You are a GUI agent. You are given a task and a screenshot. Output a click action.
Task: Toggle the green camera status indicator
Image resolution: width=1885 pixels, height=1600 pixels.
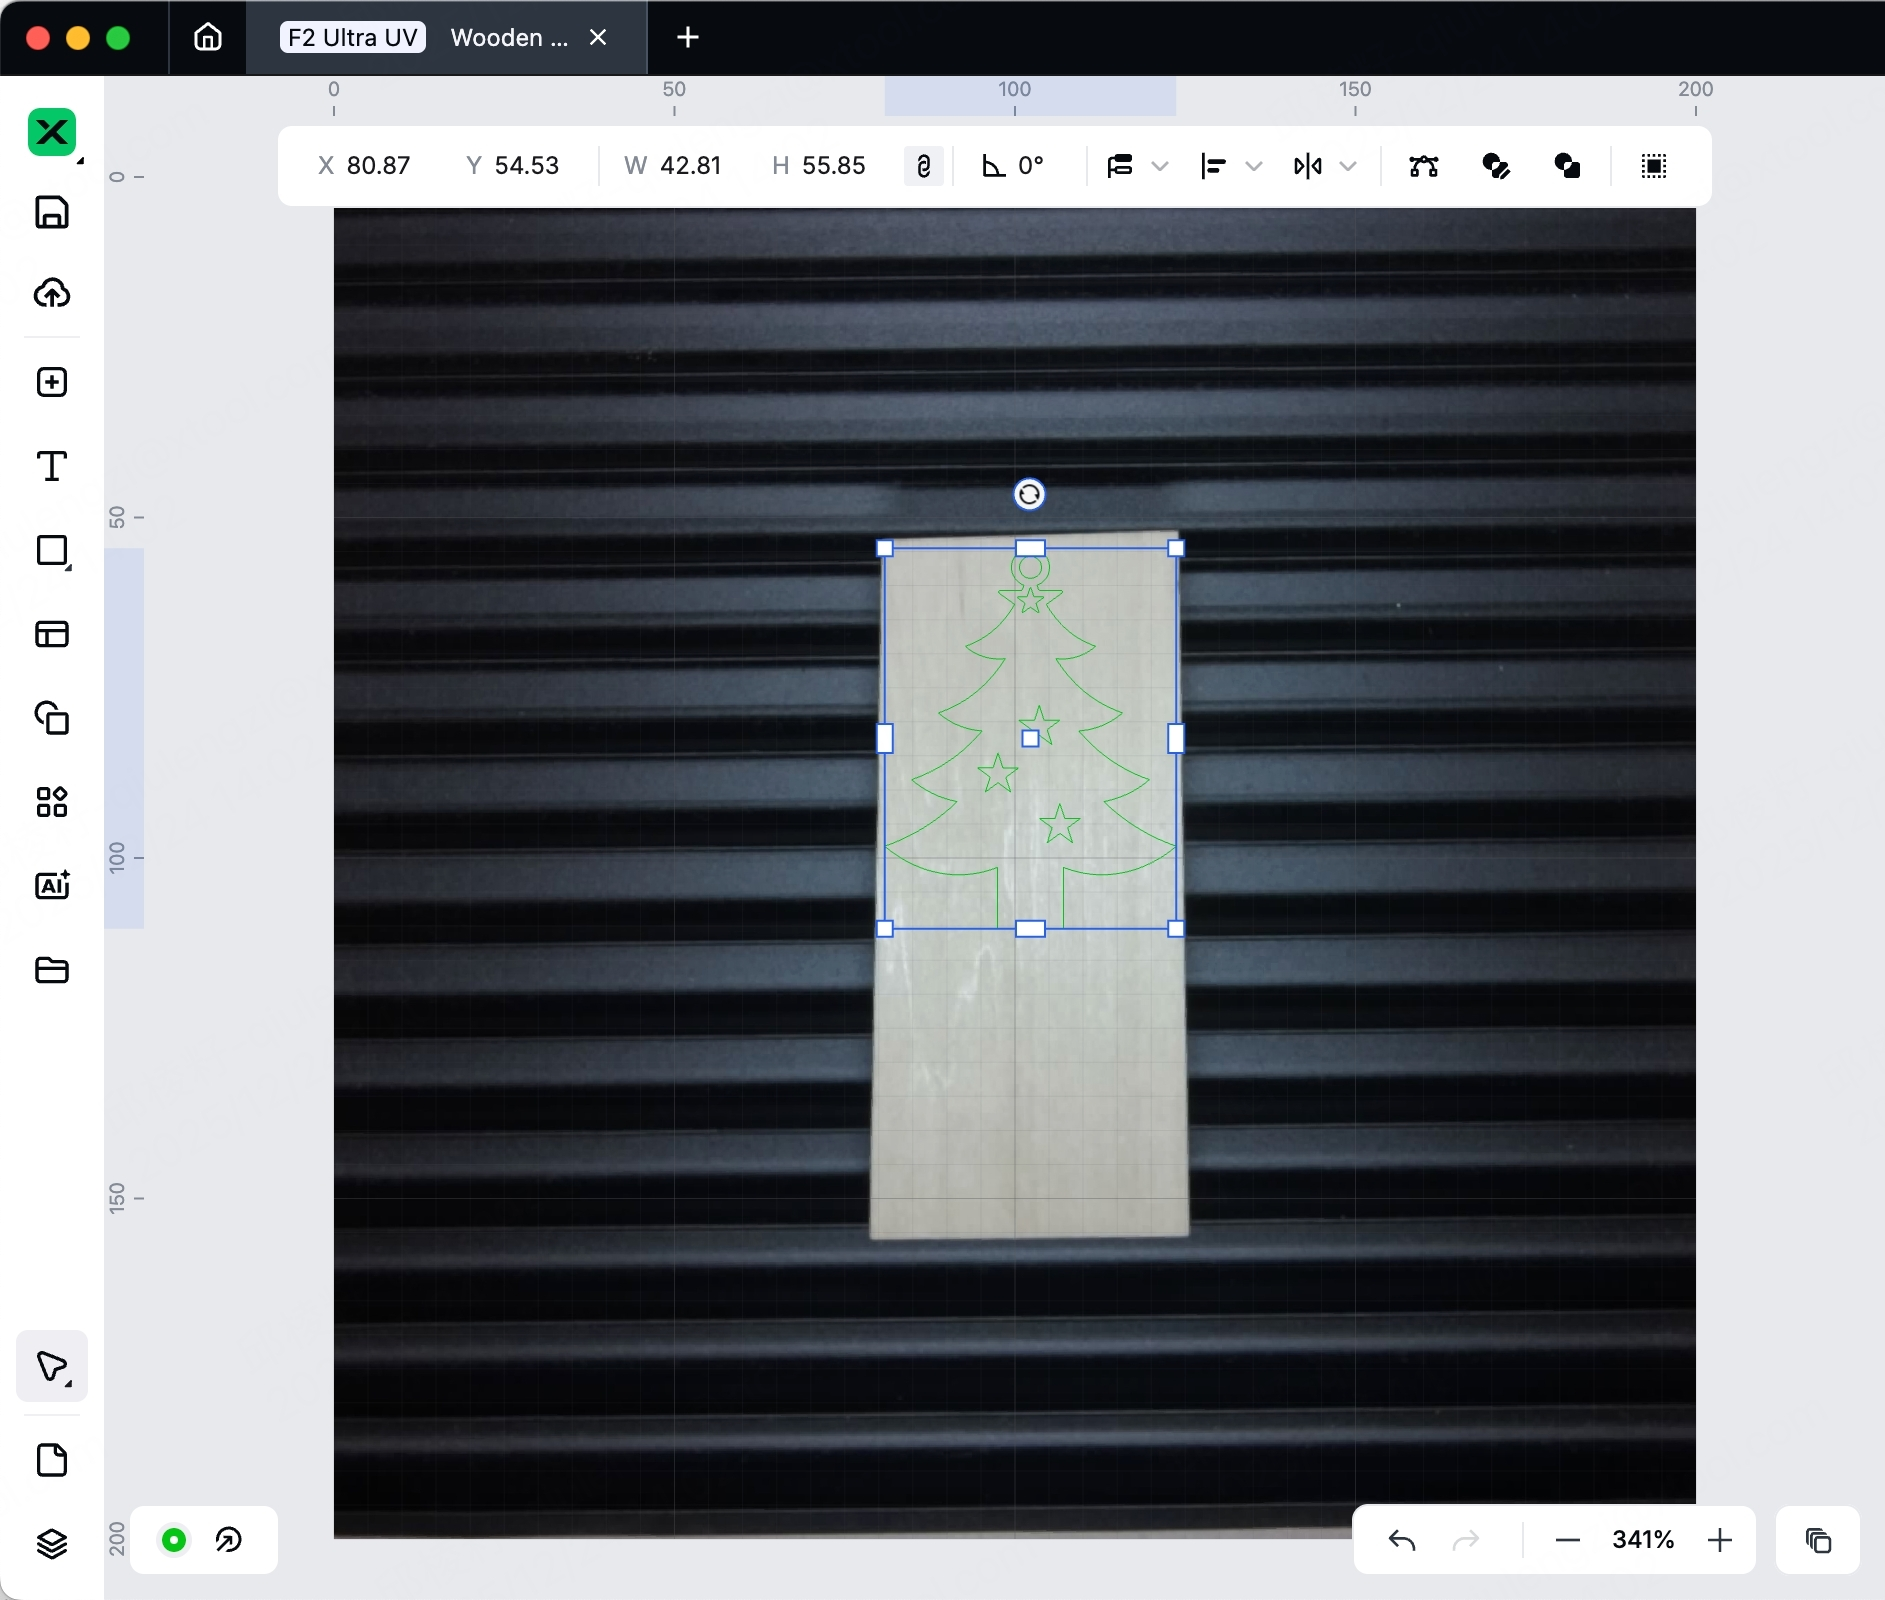tap(174, 1540)
